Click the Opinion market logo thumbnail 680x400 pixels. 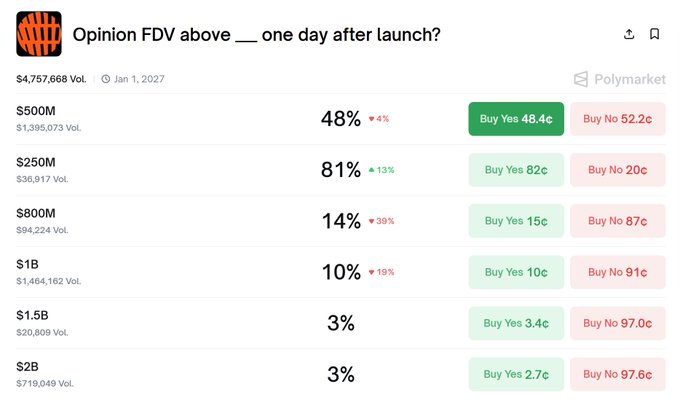(x=39, y=34)
